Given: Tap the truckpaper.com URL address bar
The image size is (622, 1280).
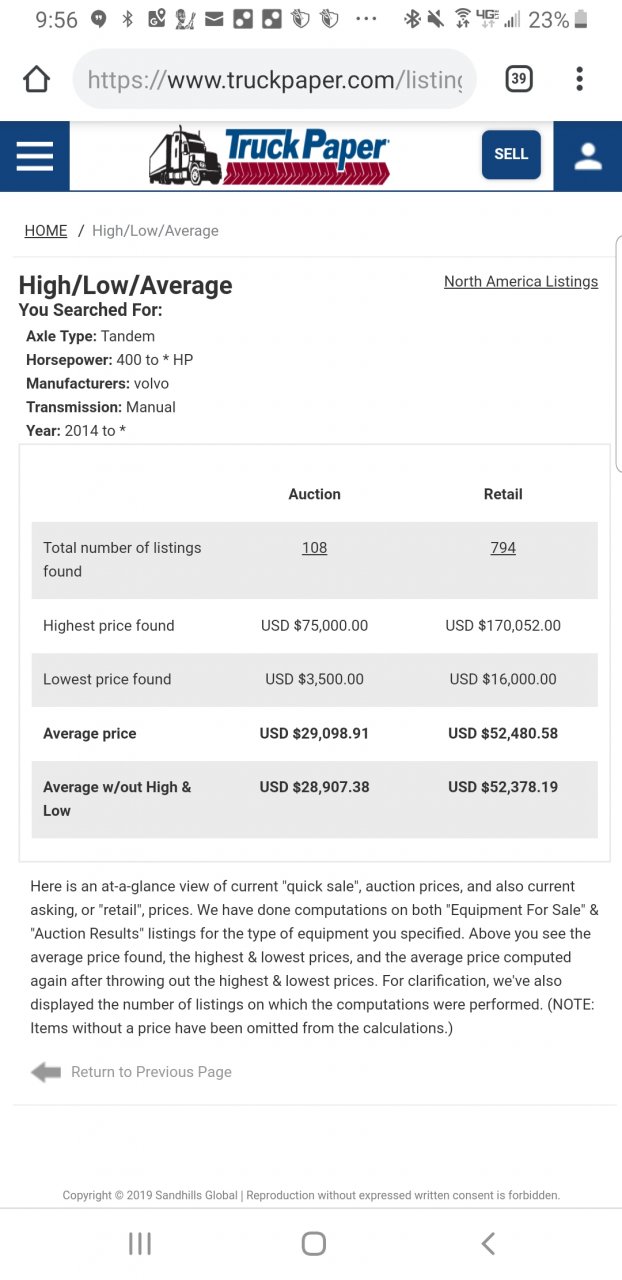Looking at the screenshot, I should (274, 79).
